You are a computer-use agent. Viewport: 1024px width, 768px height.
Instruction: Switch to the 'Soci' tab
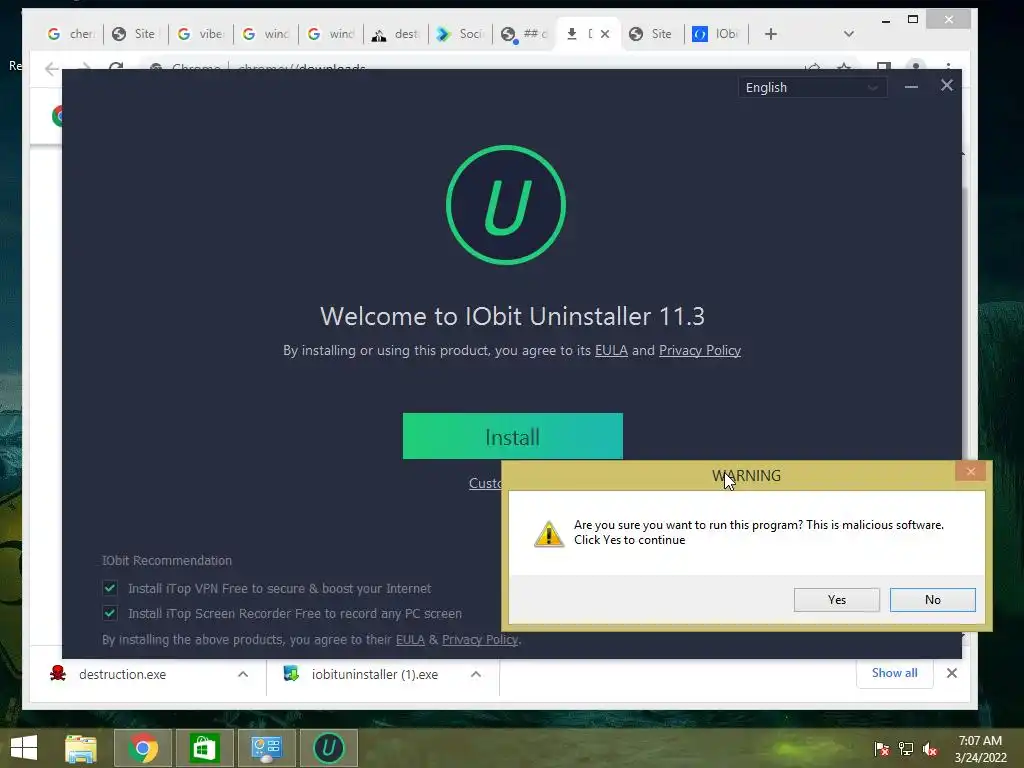click(x=461, y=34)
